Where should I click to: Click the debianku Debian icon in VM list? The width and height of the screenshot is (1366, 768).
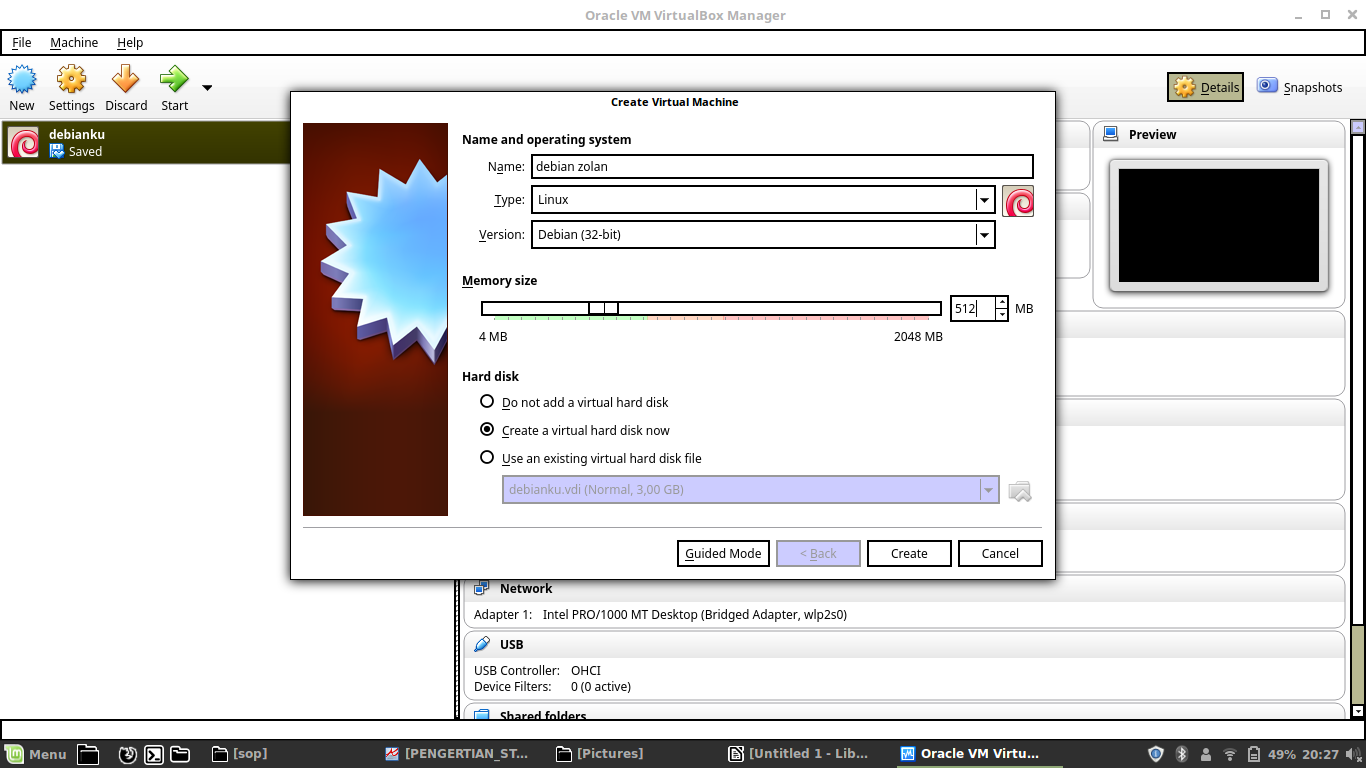[x=24, y=143]
